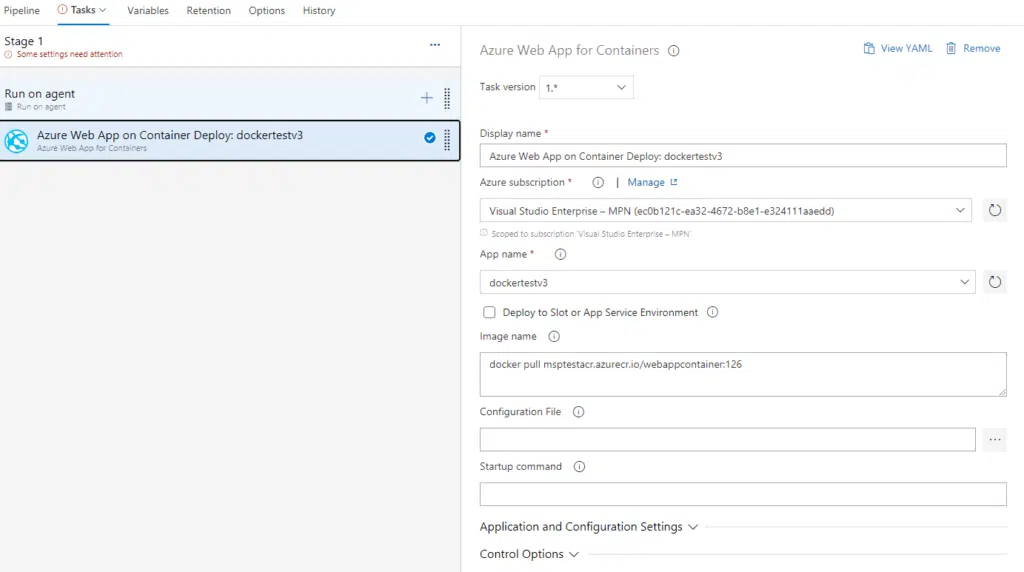Show Azure subscription info tooltip

pos(598,183)
